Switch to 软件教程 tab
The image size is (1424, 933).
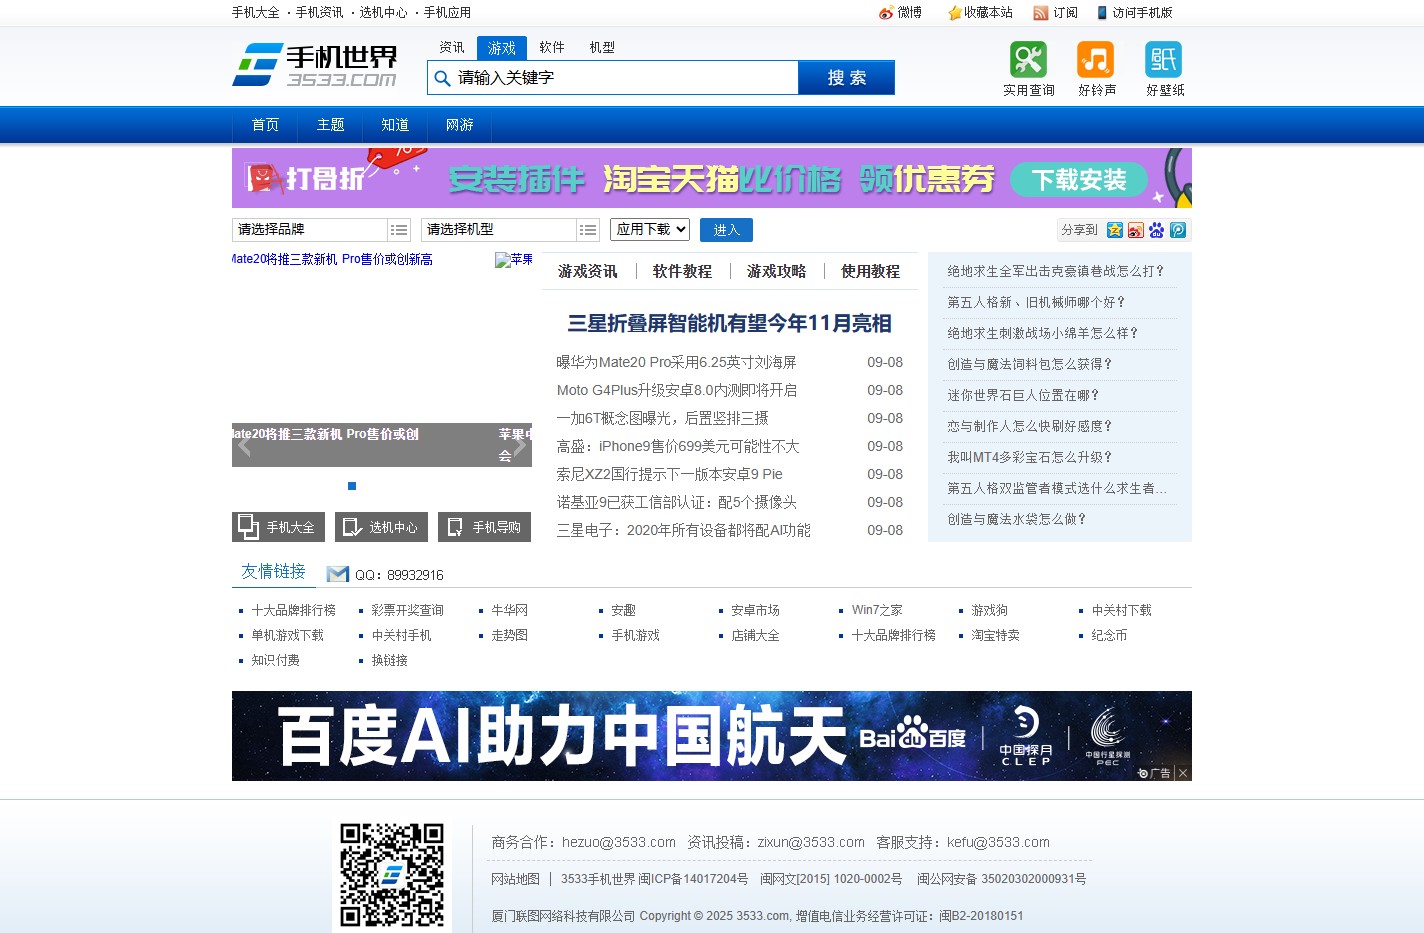[682, 272]
